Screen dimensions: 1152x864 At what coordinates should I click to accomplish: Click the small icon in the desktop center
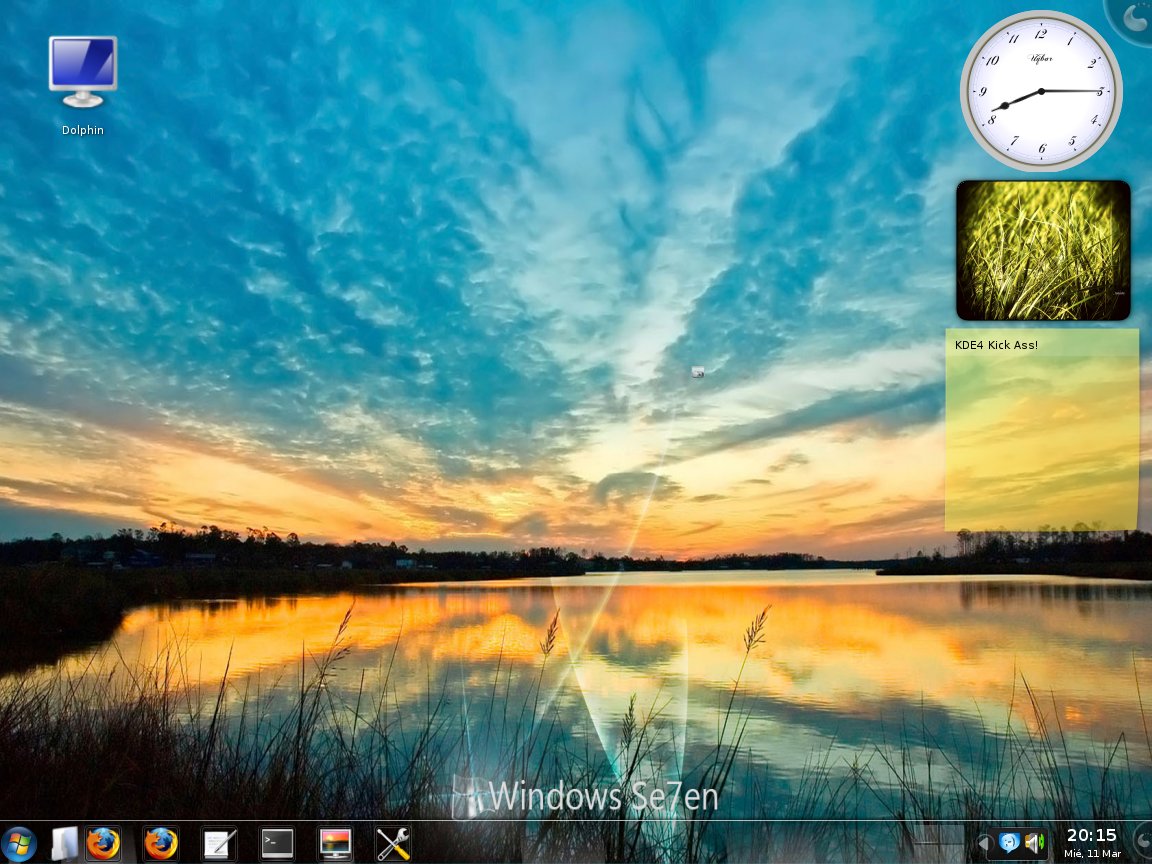[698, 372]
